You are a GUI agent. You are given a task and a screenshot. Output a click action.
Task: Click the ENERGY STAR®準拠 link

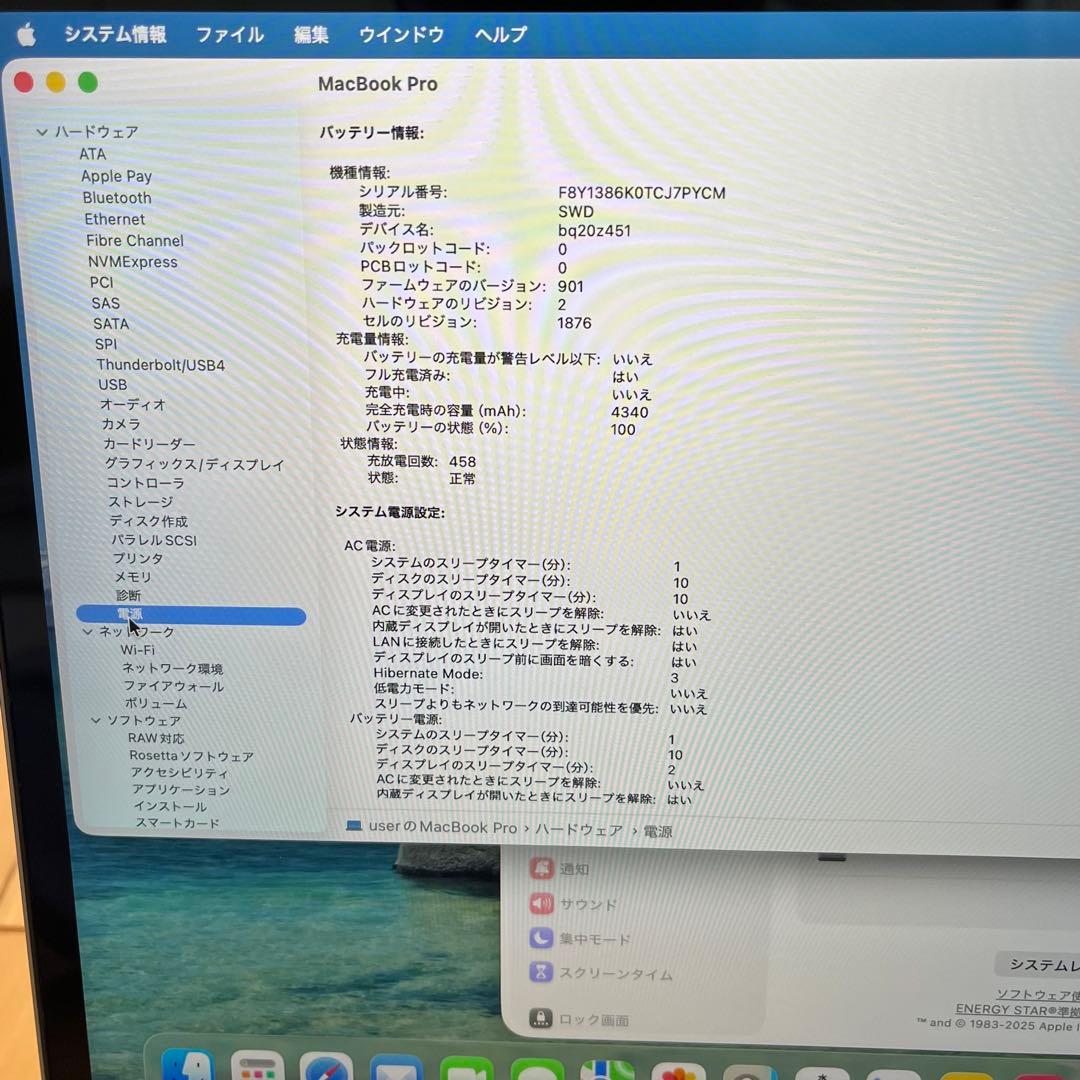[1012, 1009]
